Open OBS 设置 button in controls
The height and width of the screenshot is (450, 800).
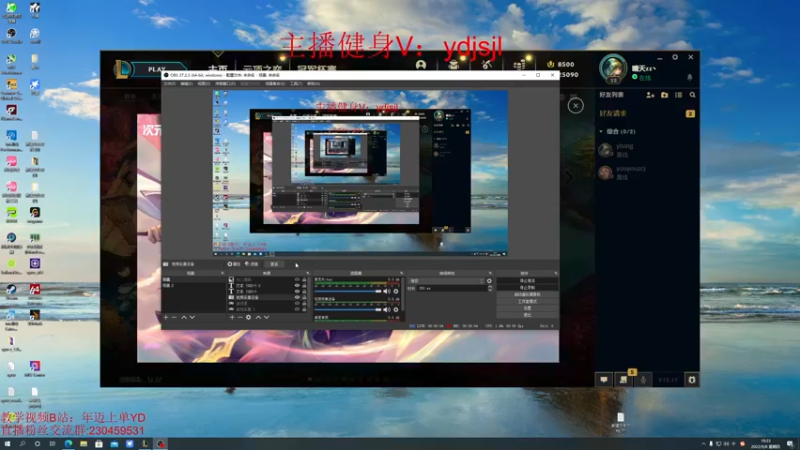[x=527, y=308]
